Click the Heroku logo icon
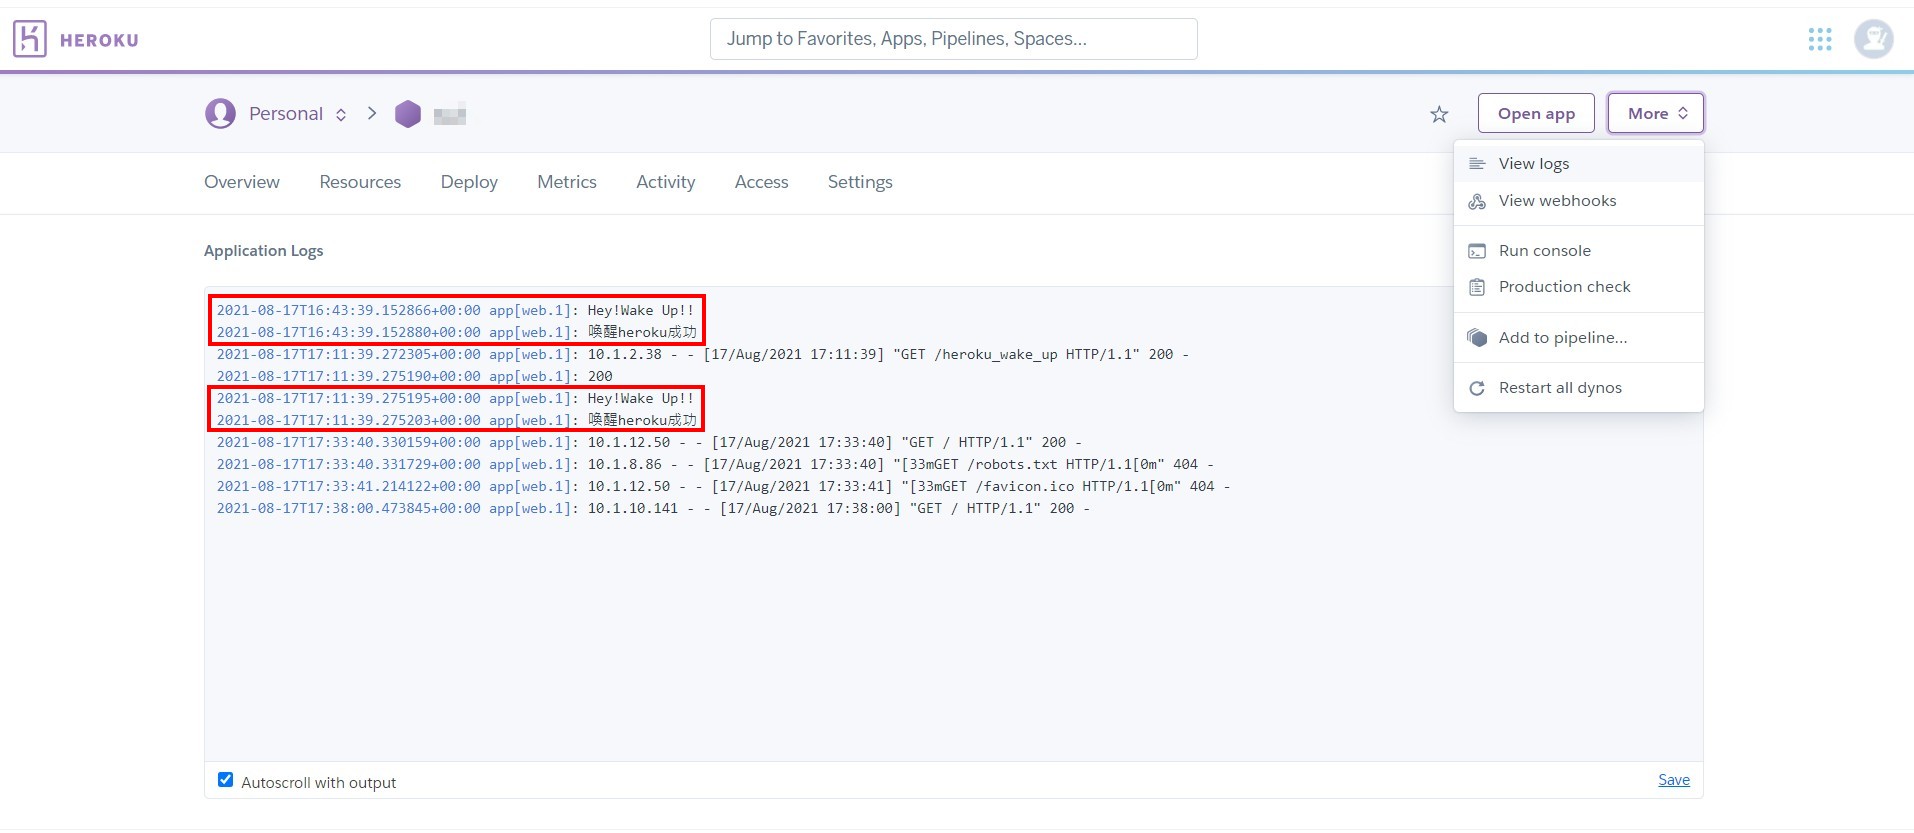The height and width of the screenshot is (833, 1914). point(30,39)
